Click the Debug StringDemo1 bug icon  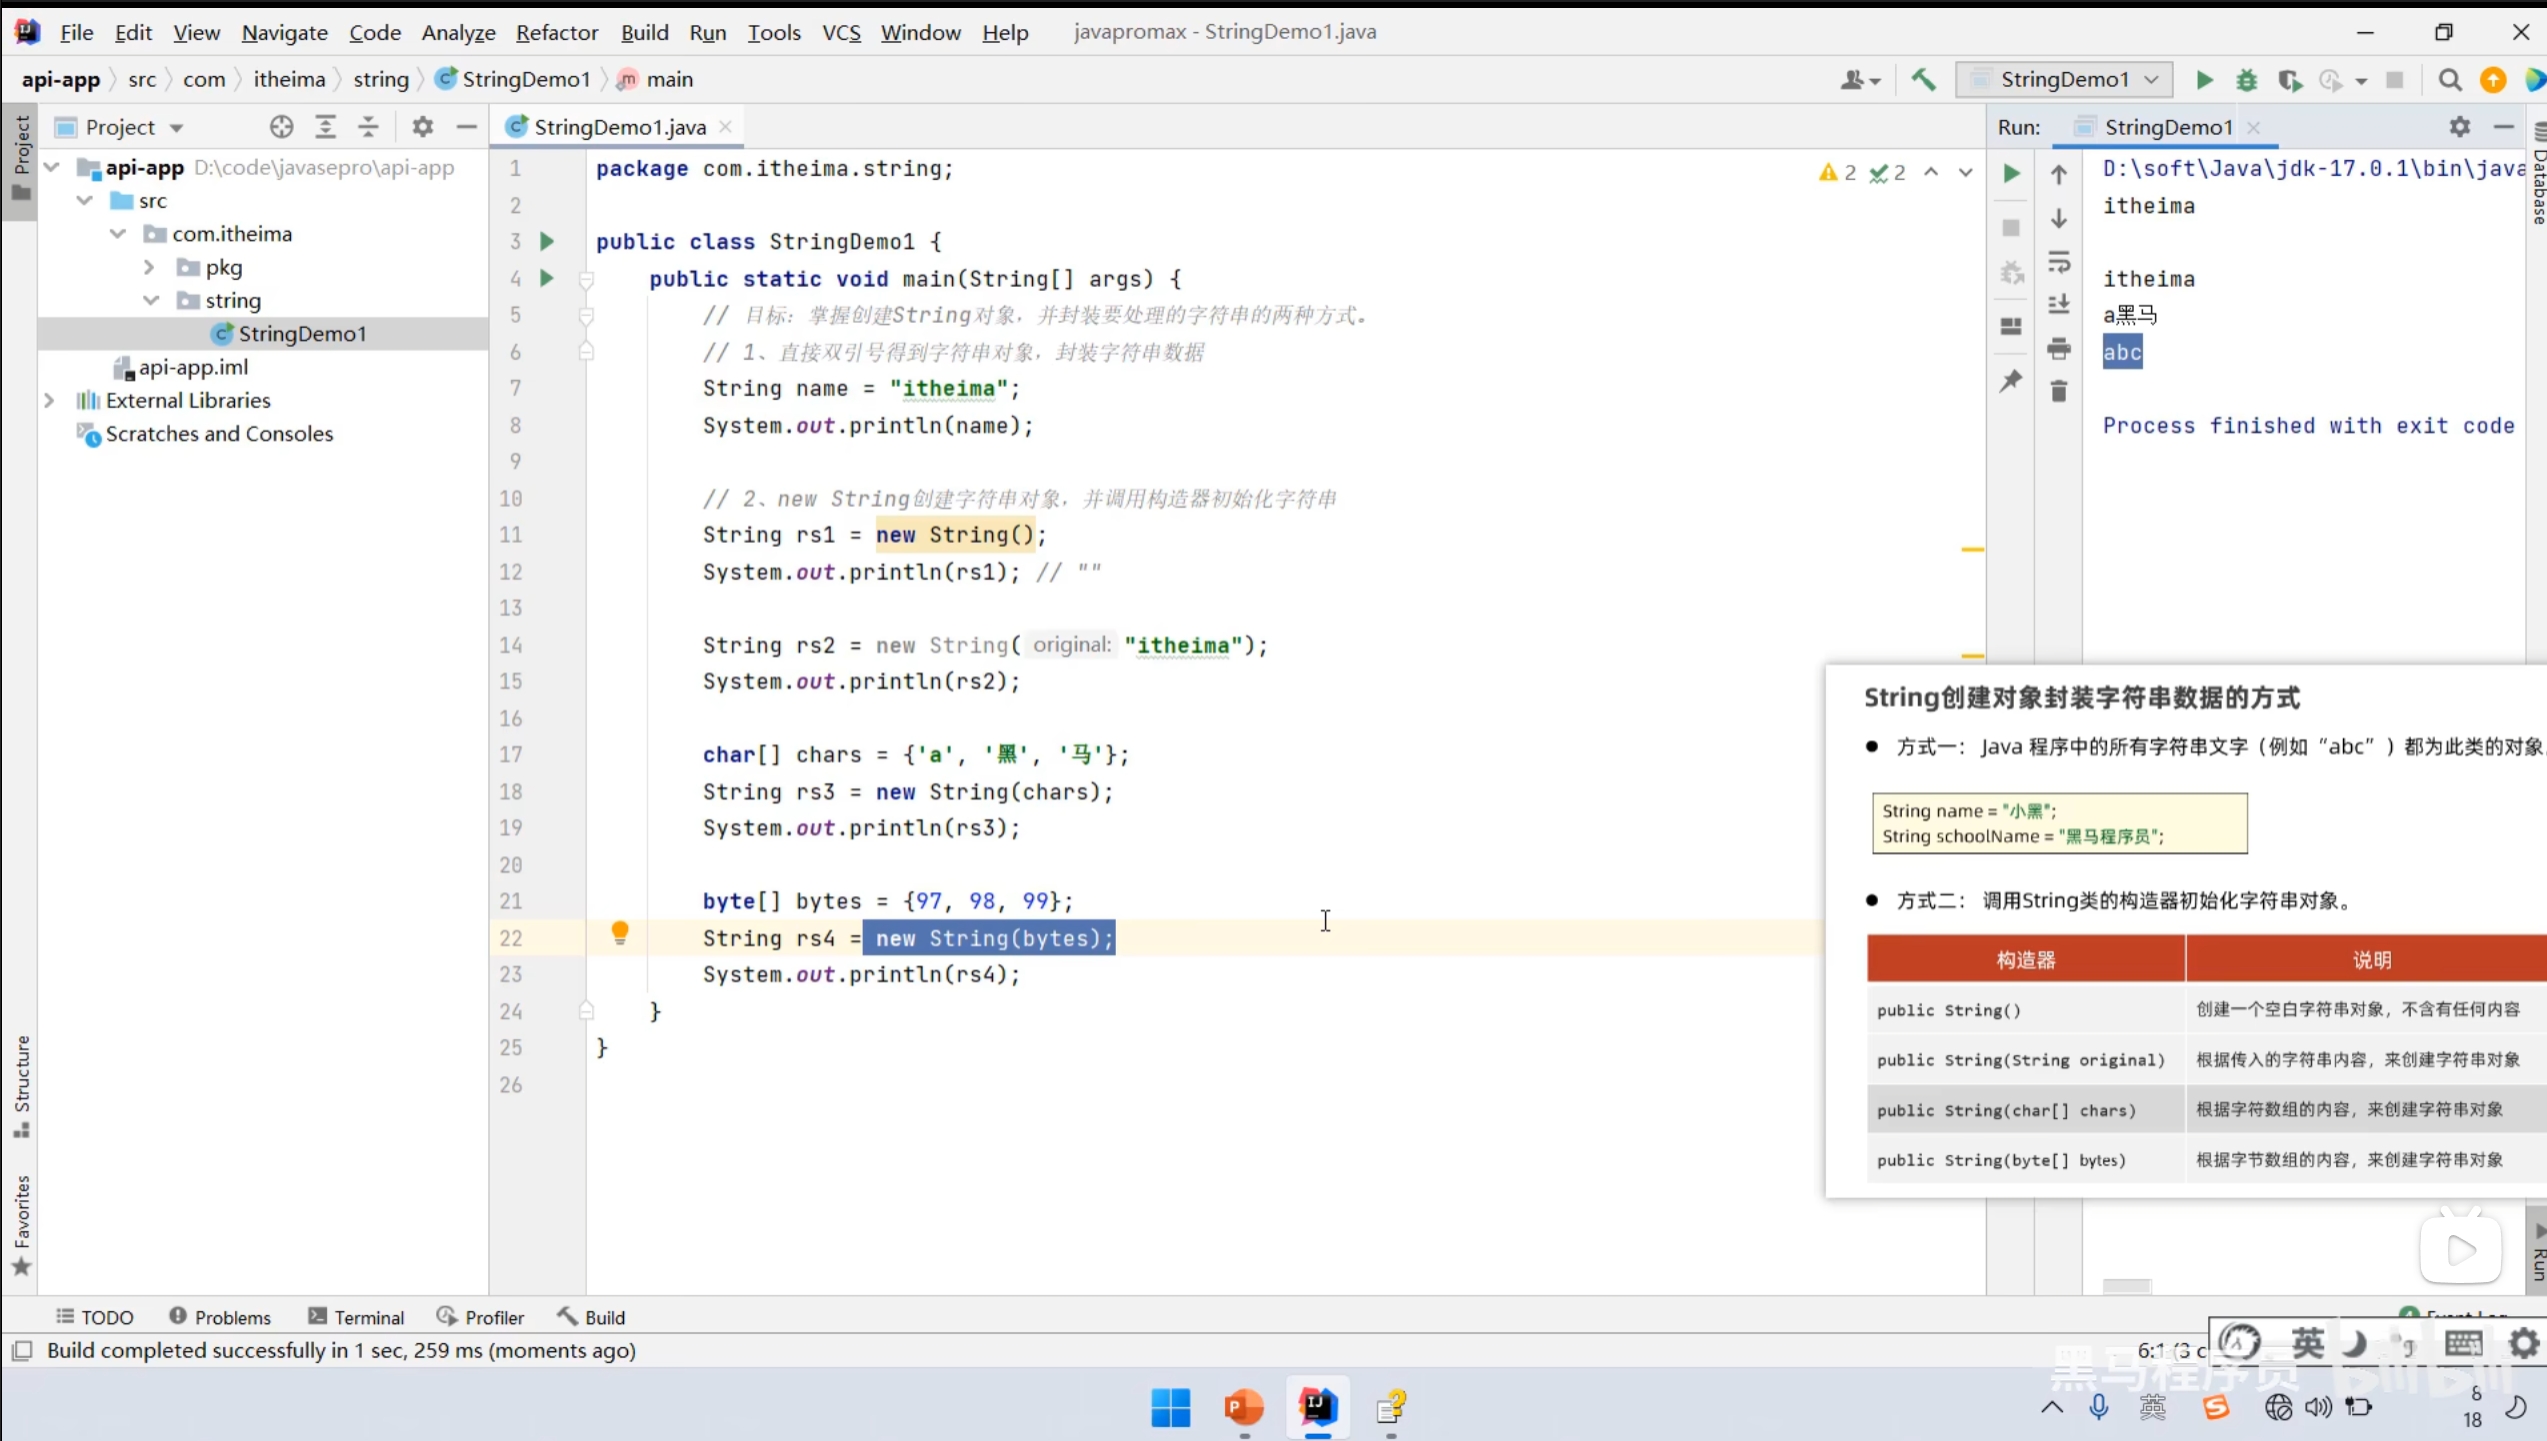pyautogui.click(x=2246, y=80)
